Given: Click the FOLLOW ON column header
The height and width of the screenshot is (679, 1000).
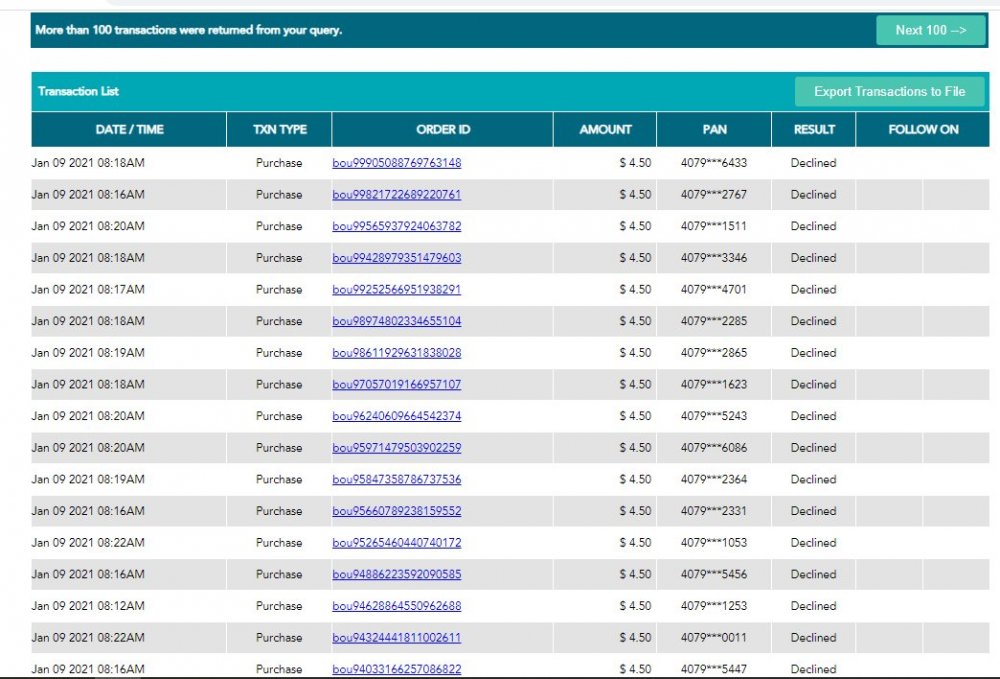Looking at the screenshot, I should [922, 130].
